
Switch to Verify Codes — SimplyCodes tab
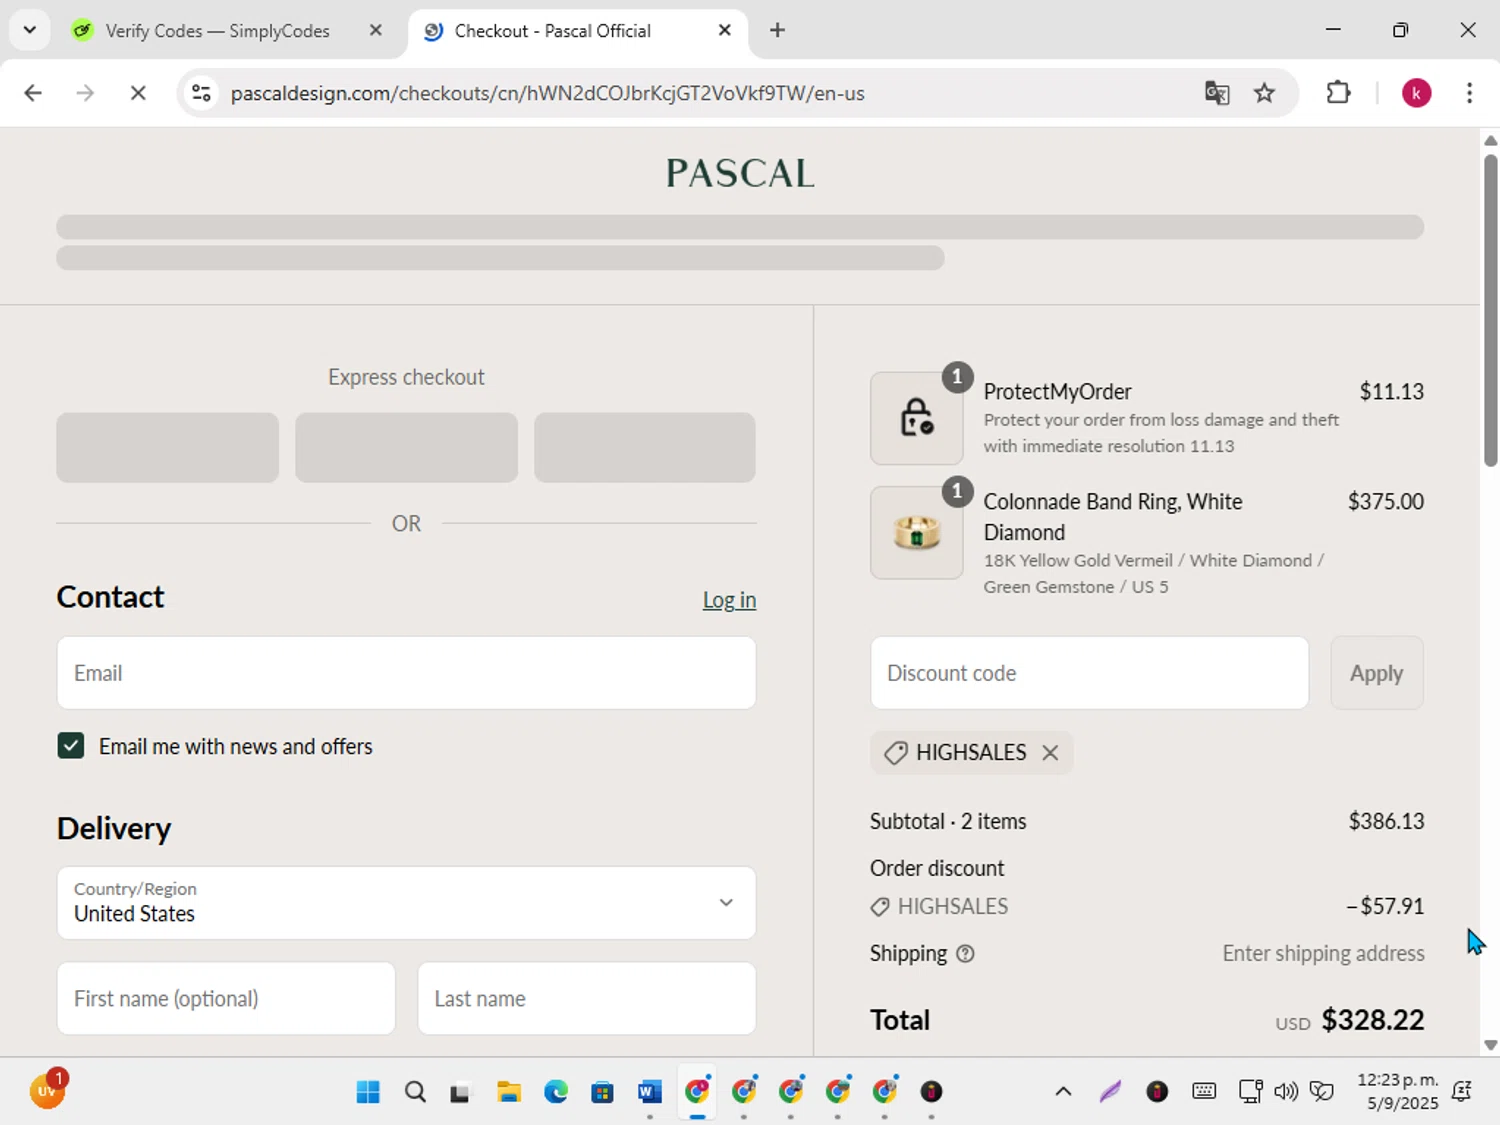[x=217, y=31]
